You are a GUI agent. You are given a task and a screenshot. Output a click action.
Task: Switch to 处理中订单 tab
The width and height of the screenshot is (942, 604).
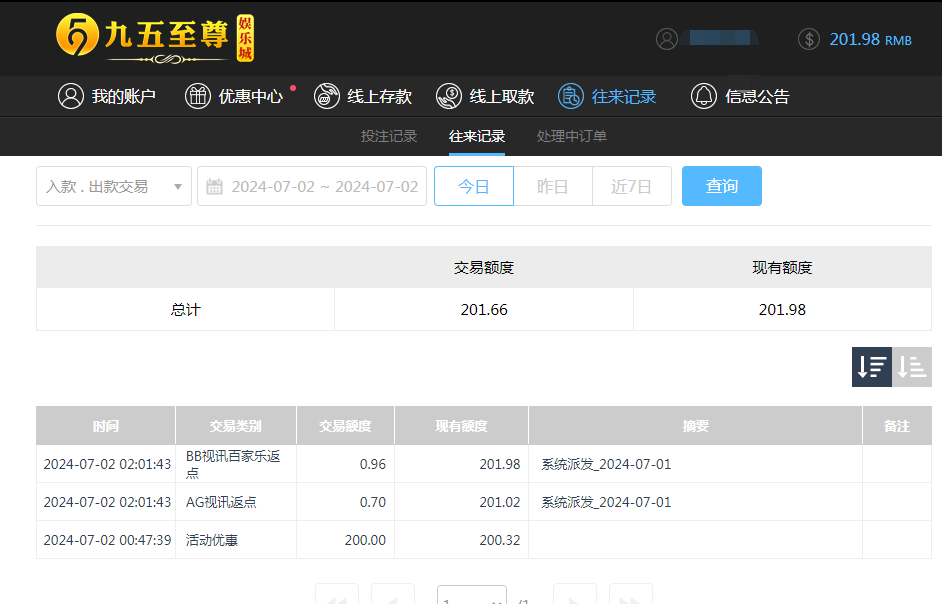click(x=572, y=136)
